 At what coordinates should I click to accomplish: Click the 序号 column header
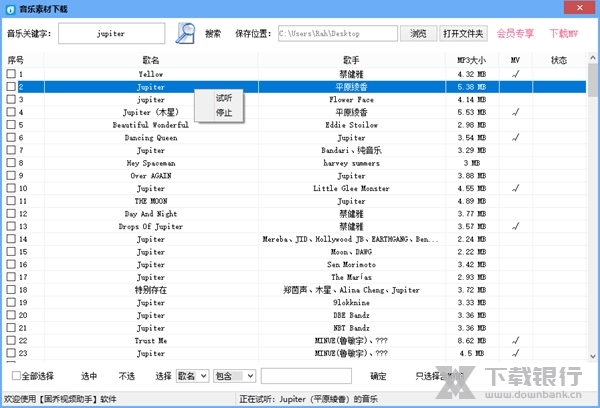point(15,60)
